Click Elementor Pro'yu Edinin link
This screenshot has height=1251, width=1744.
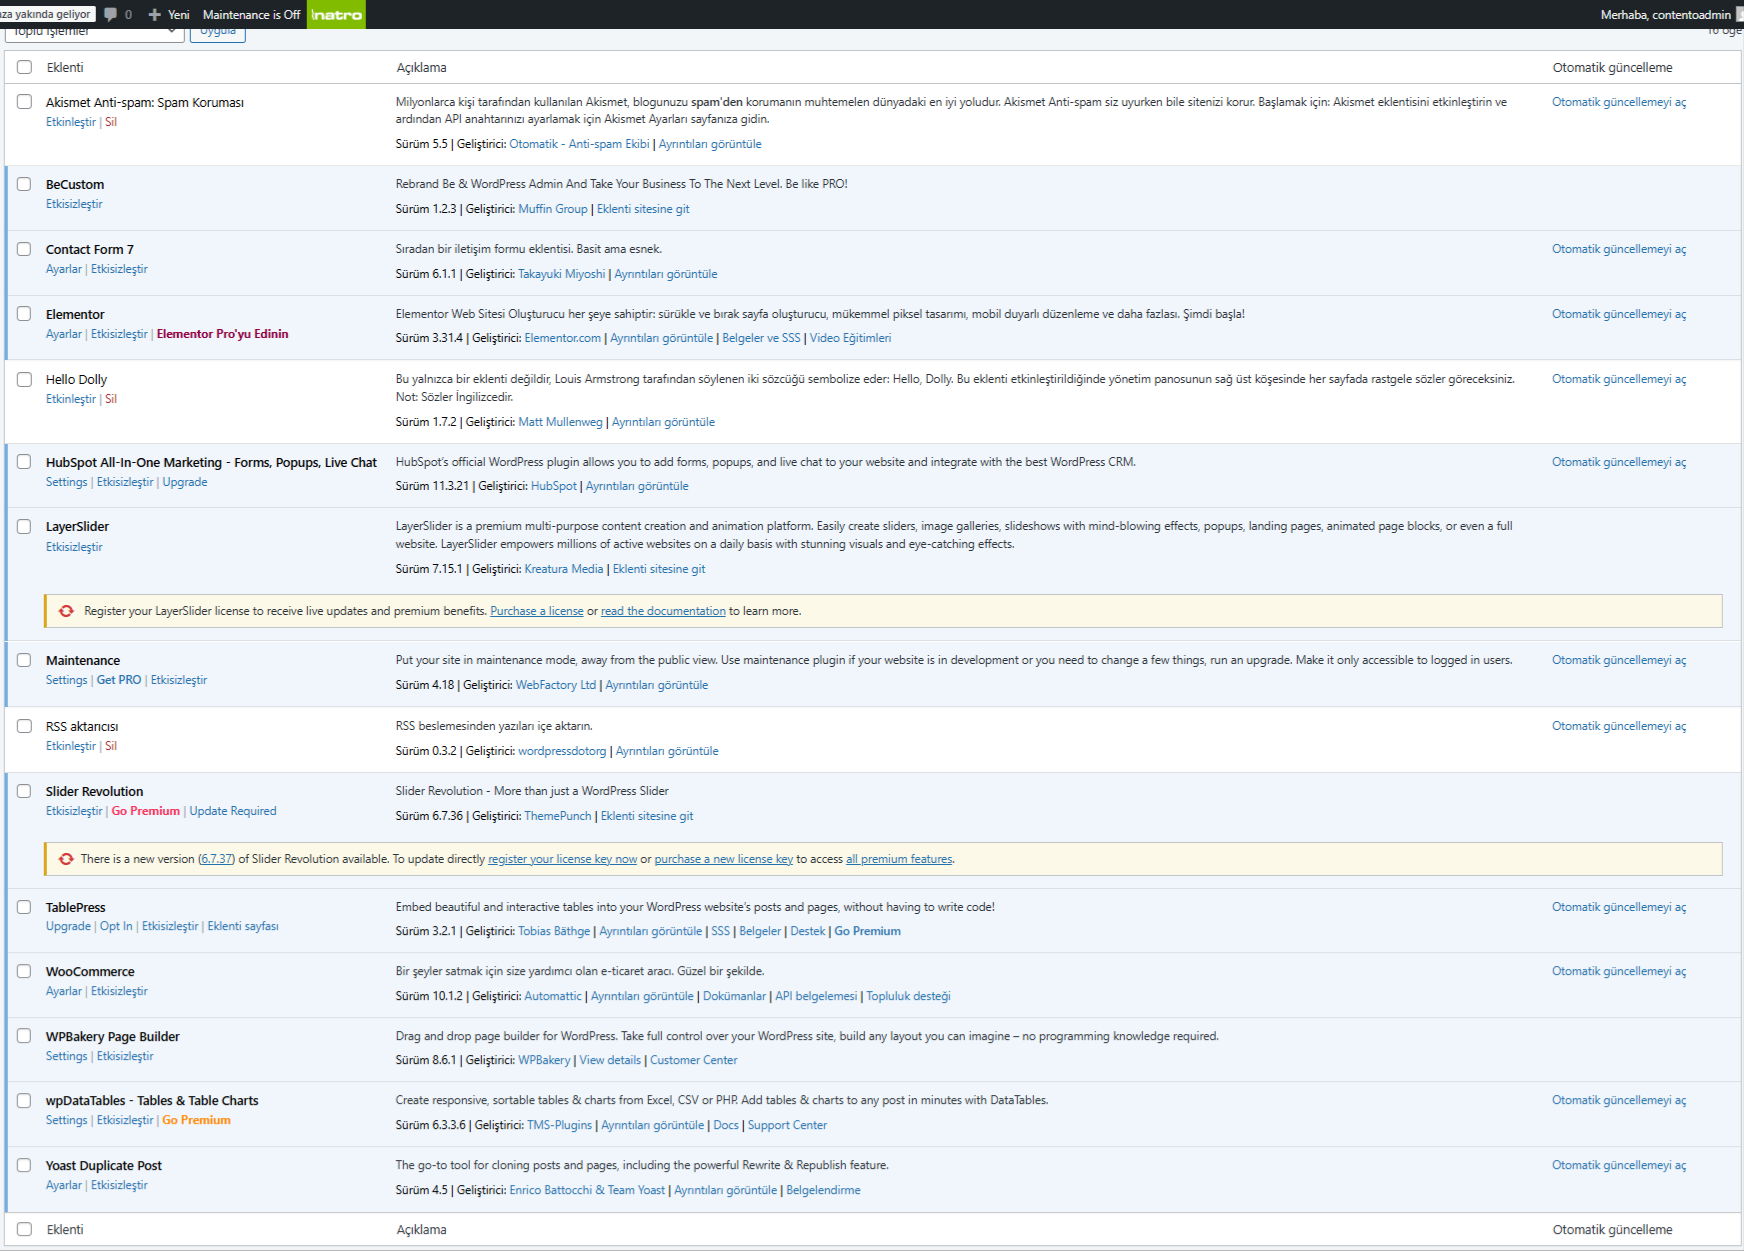[222, 334]
